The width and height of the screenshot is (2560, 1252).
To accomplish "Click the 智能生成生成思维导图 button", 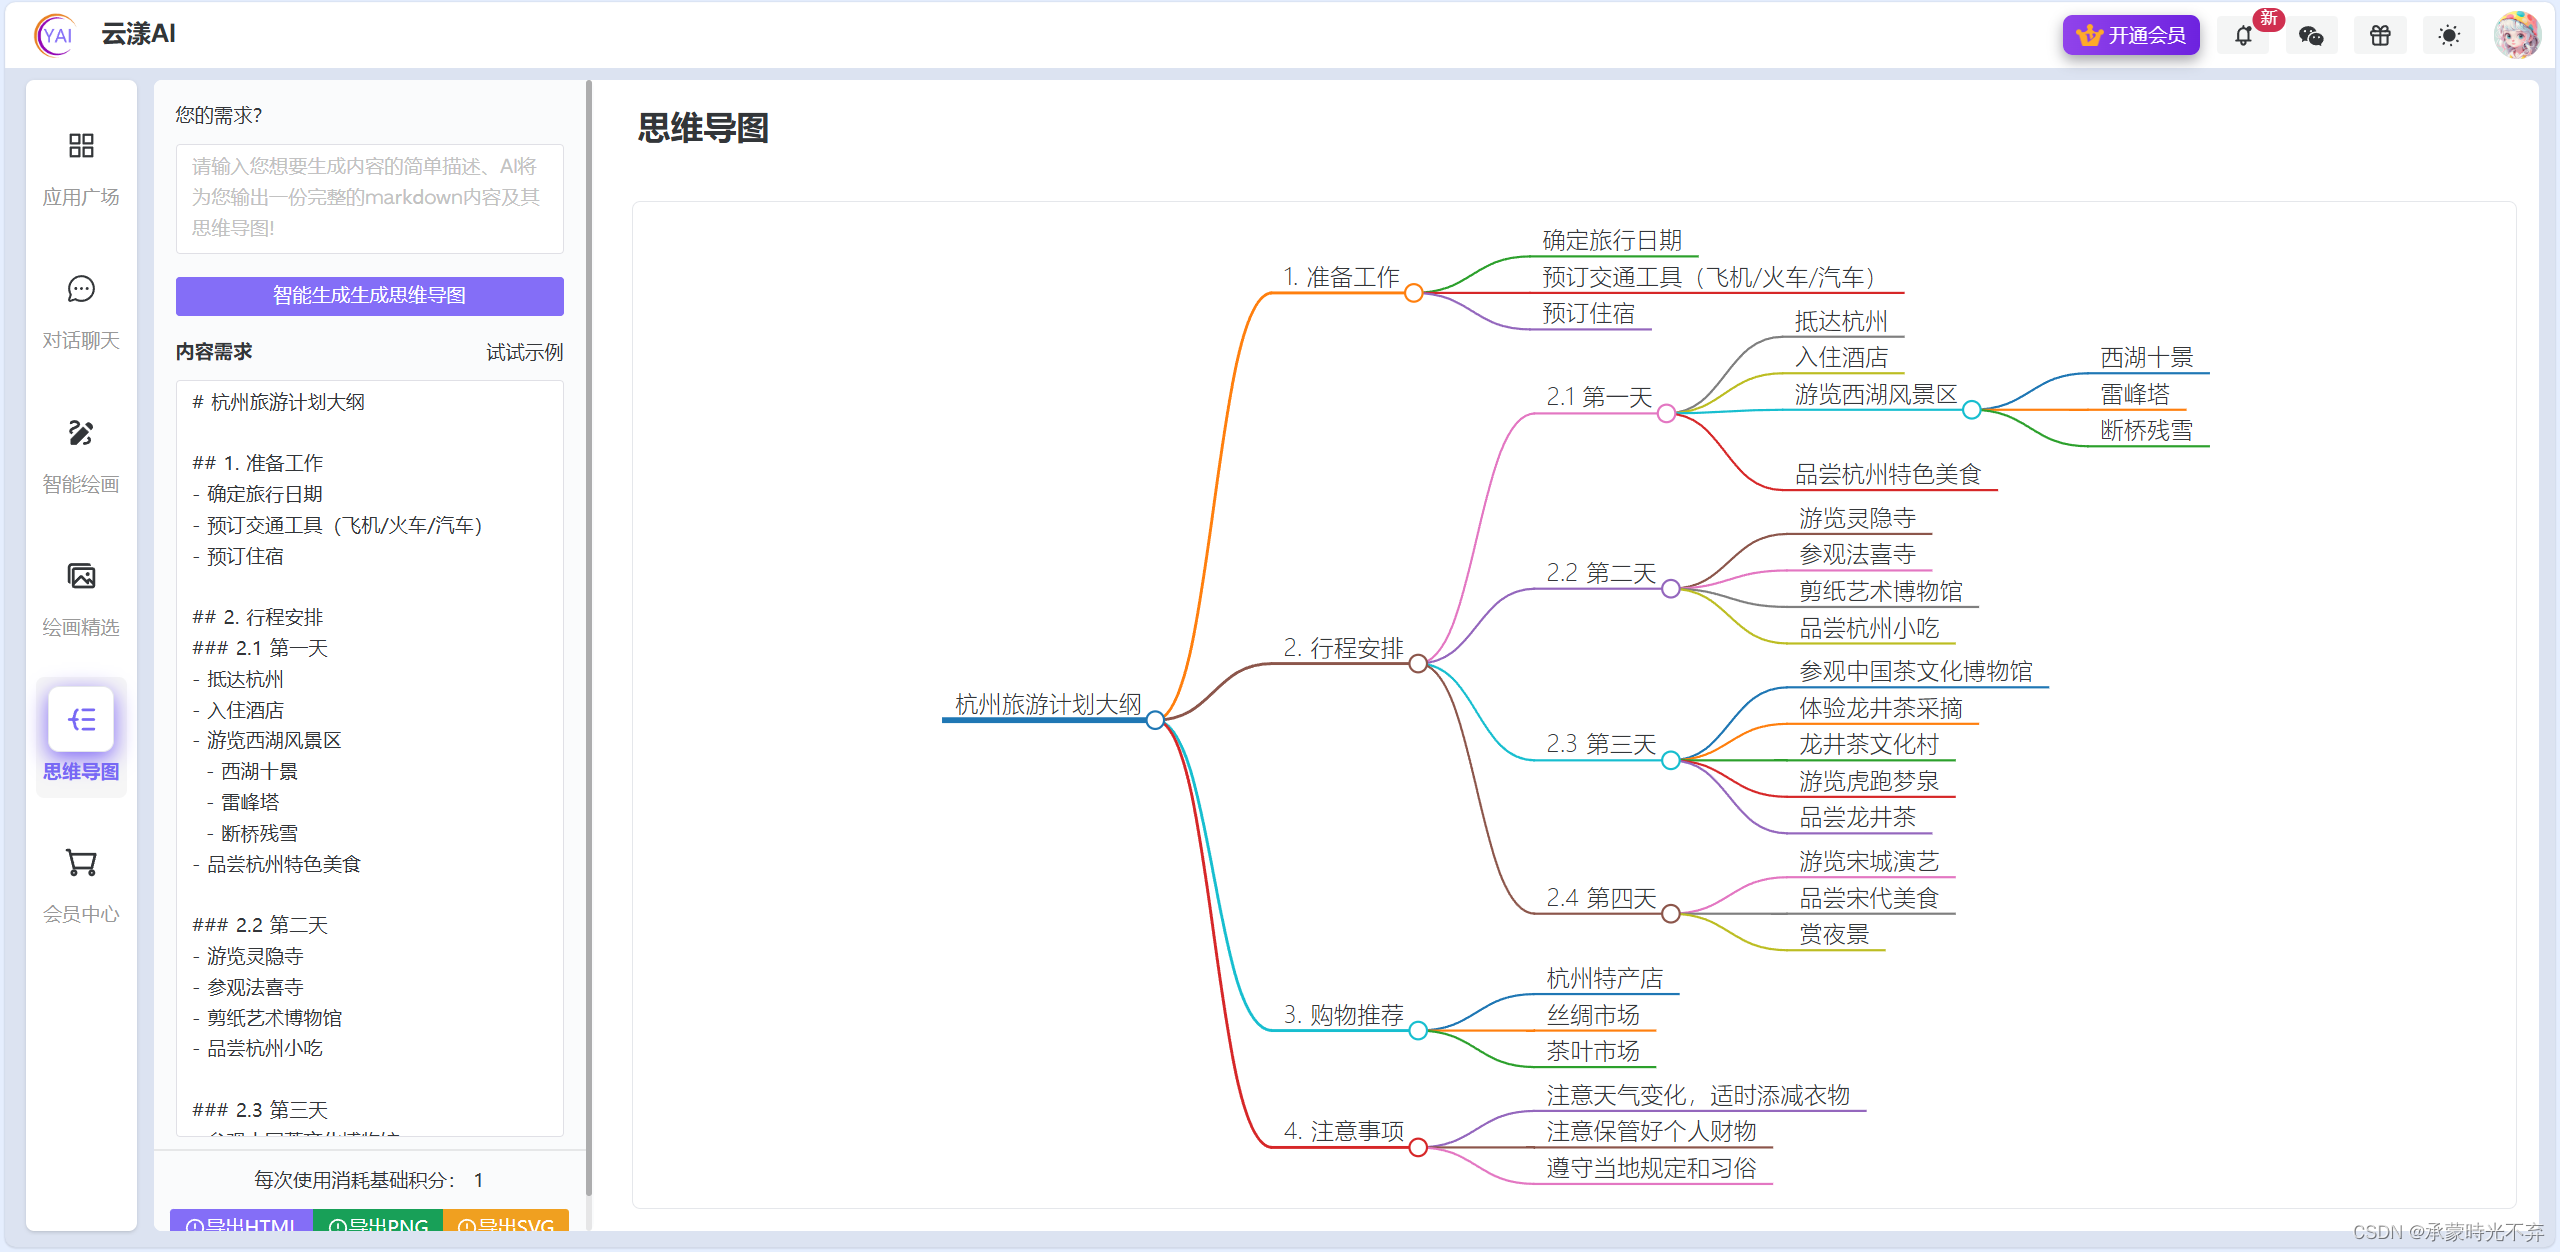I will (369, 296).
